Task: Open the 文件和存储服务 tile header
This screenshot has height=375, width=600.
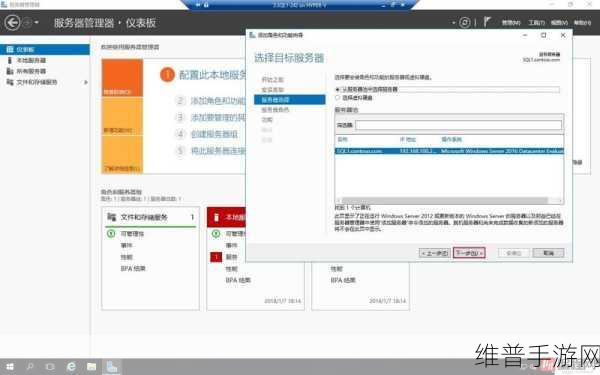Action: tap(150, 217)
